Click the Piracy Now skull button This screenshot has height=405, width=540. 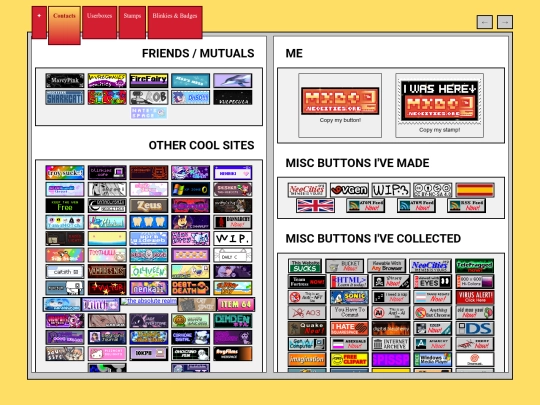tap(391, 282)
